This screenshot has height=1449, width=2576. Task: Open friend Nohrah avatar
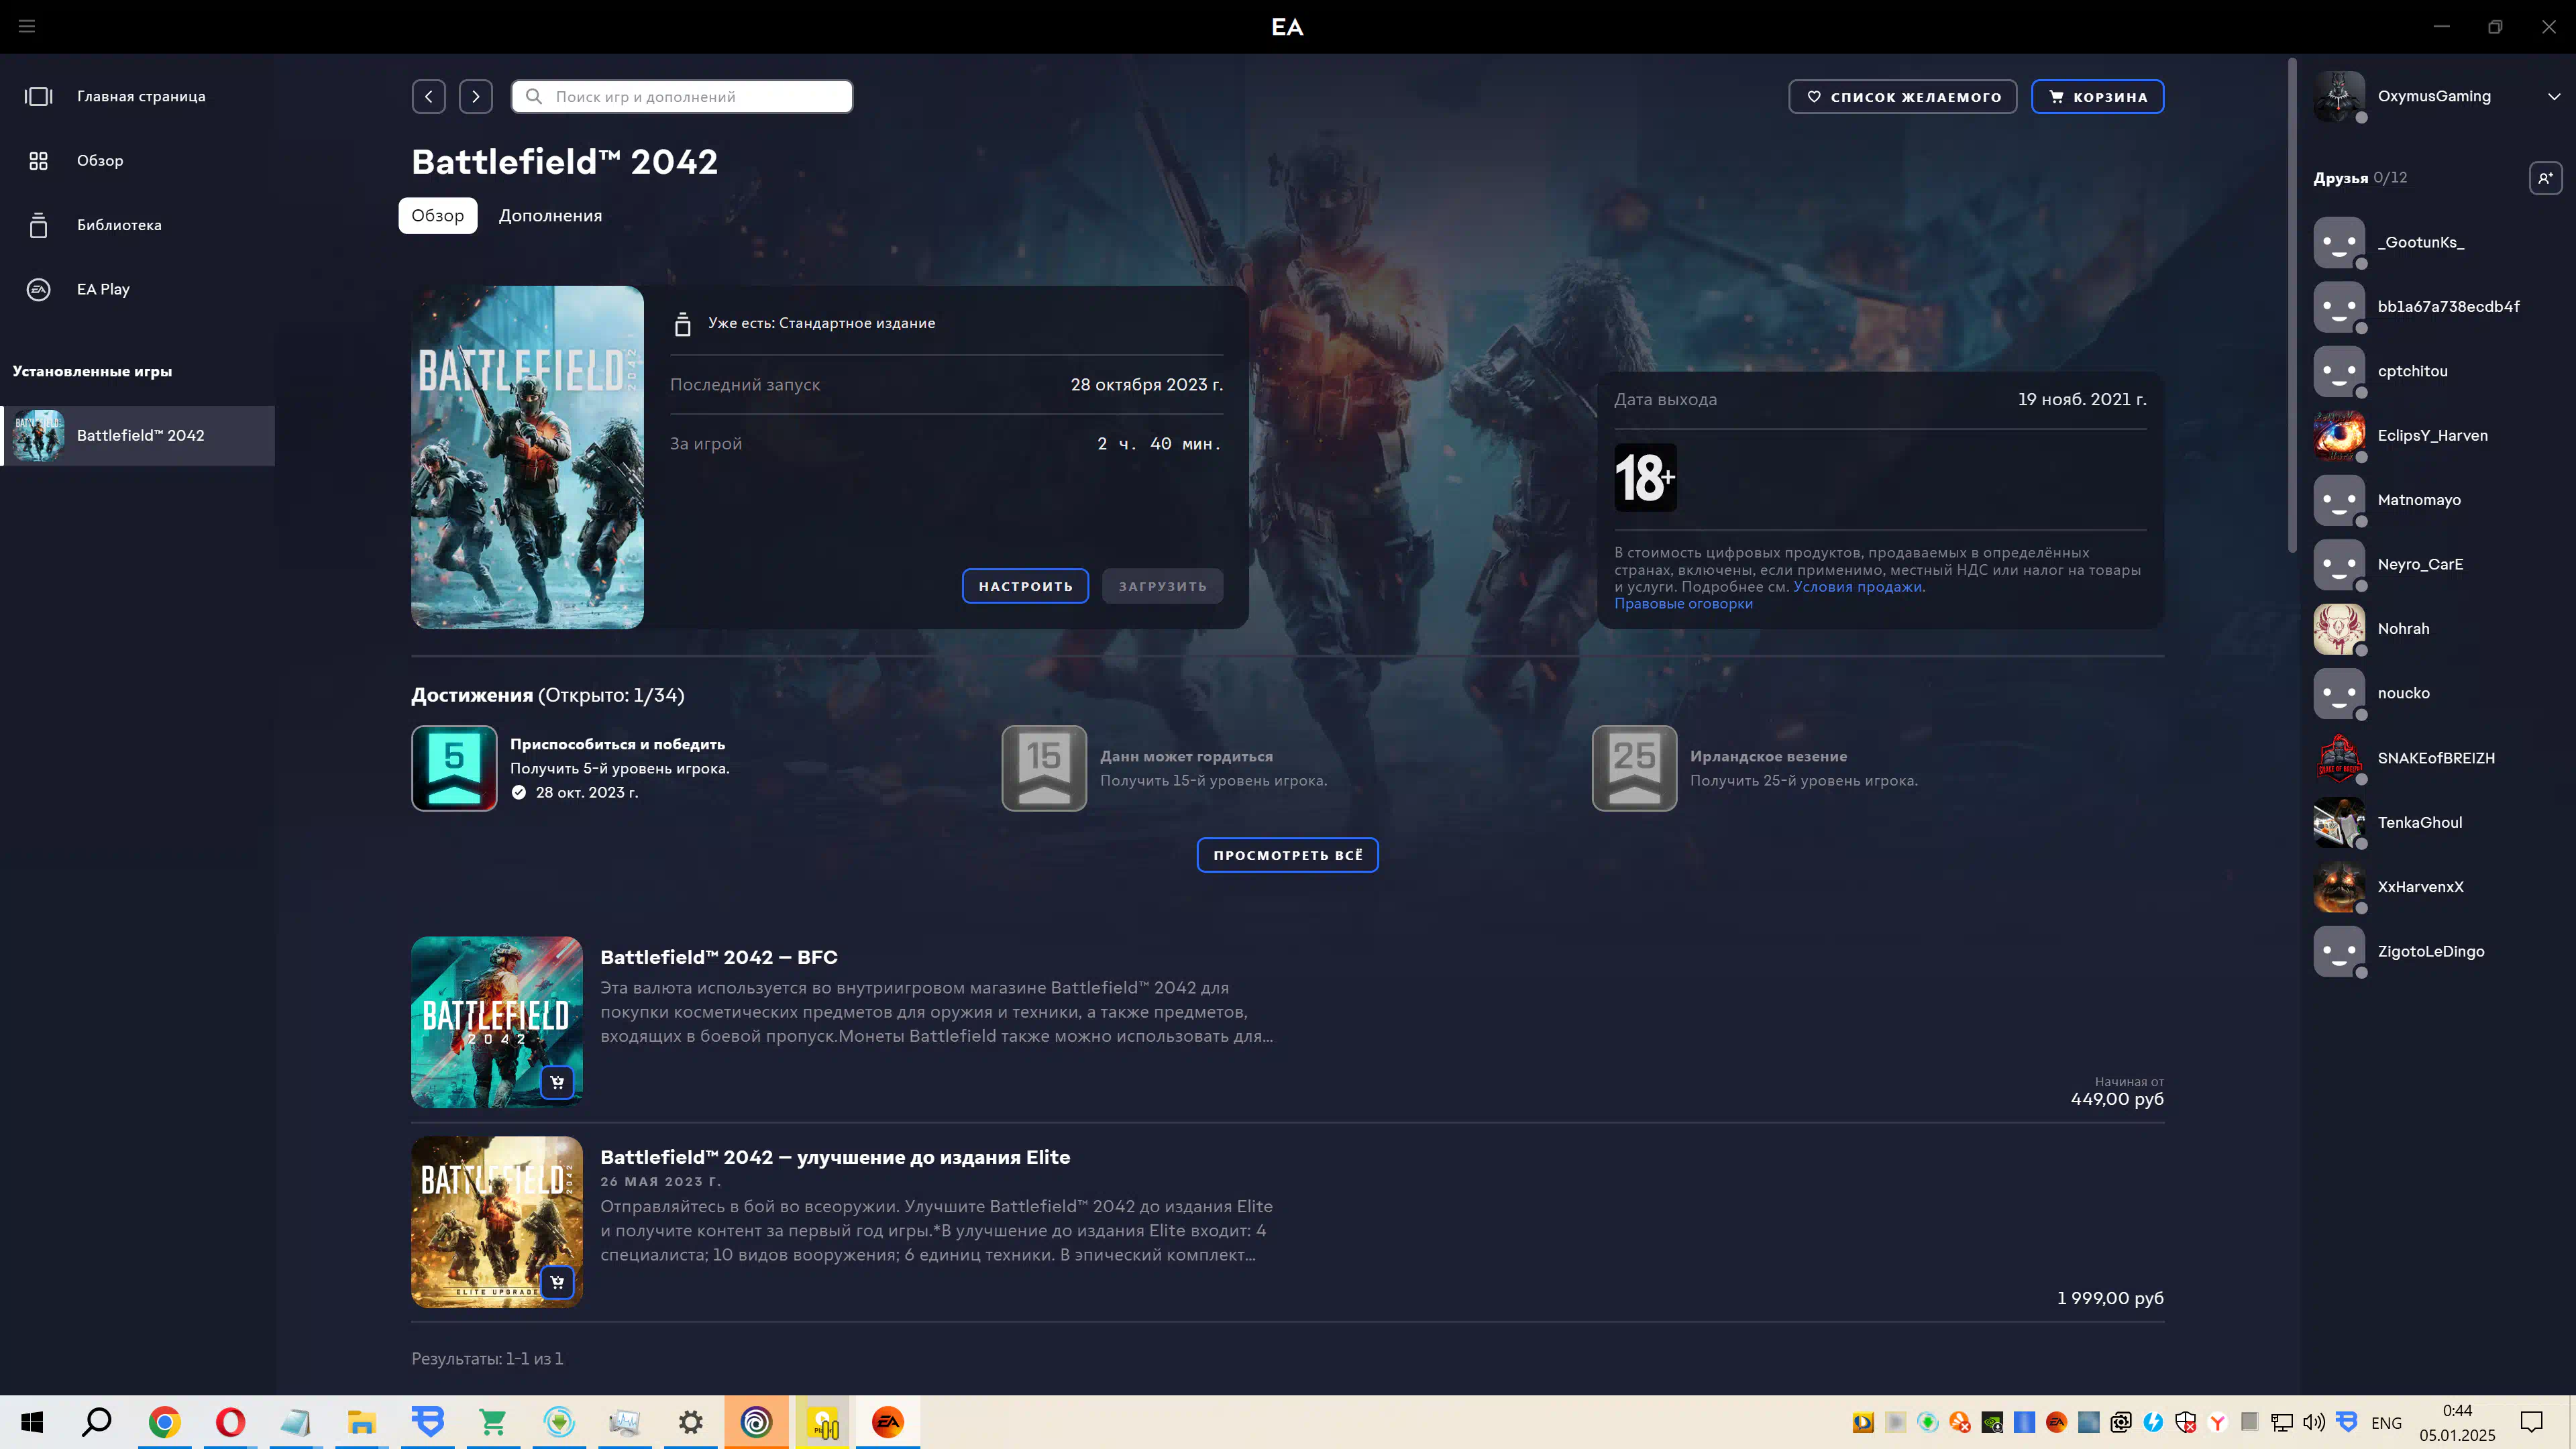coord(2339,629)
